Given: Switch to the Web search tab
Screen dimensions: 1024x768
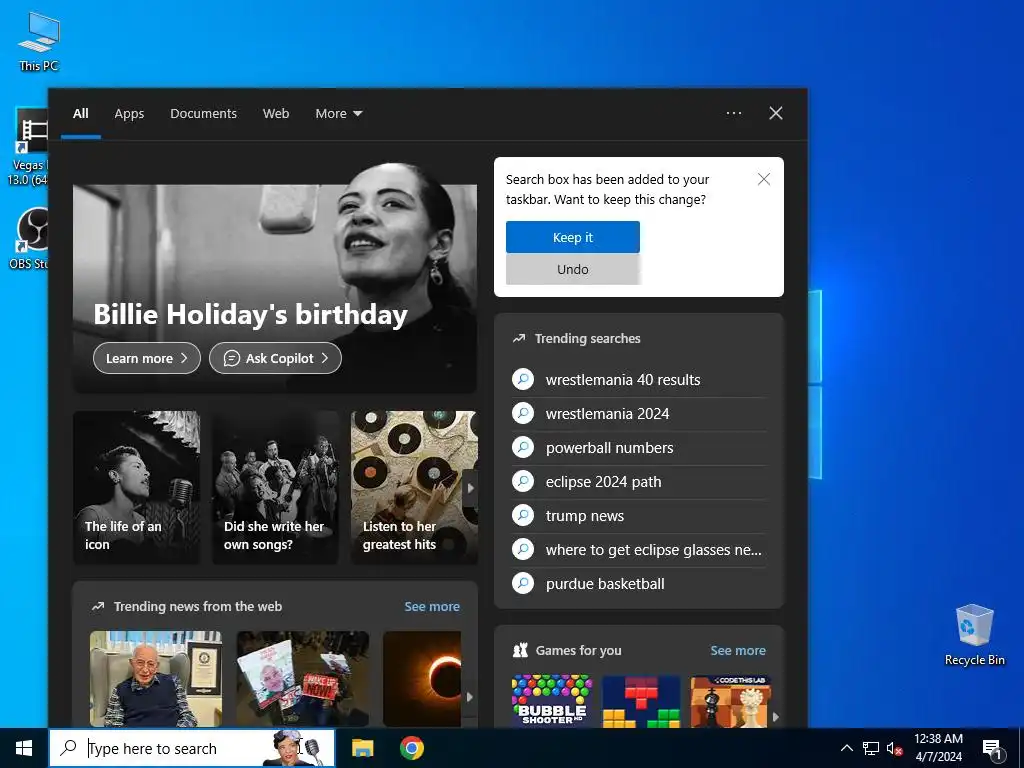Looking at the screenshot, I should tap(276, 114).
